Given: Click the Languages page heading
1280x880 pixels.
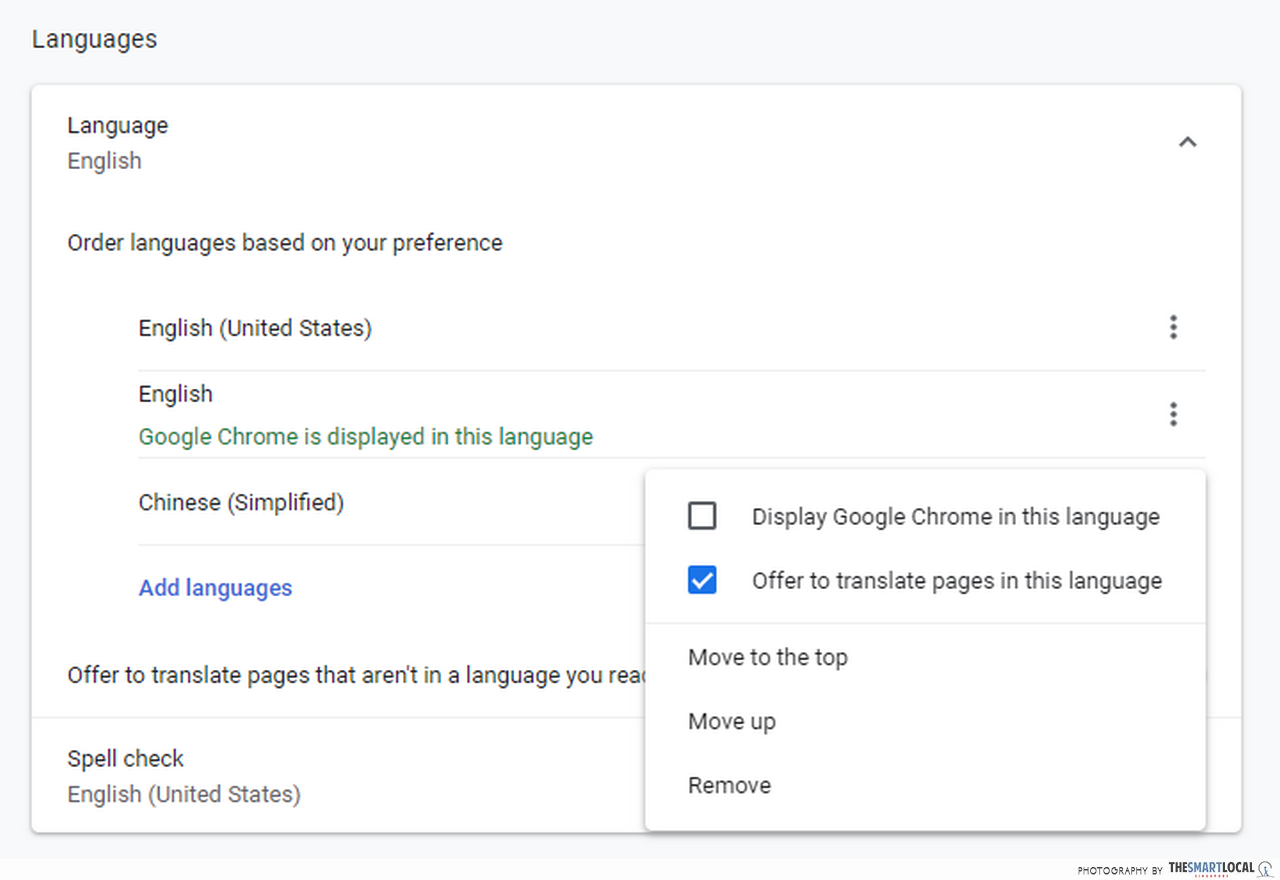Looking at the screenshot, I should [x=94, y=40].
